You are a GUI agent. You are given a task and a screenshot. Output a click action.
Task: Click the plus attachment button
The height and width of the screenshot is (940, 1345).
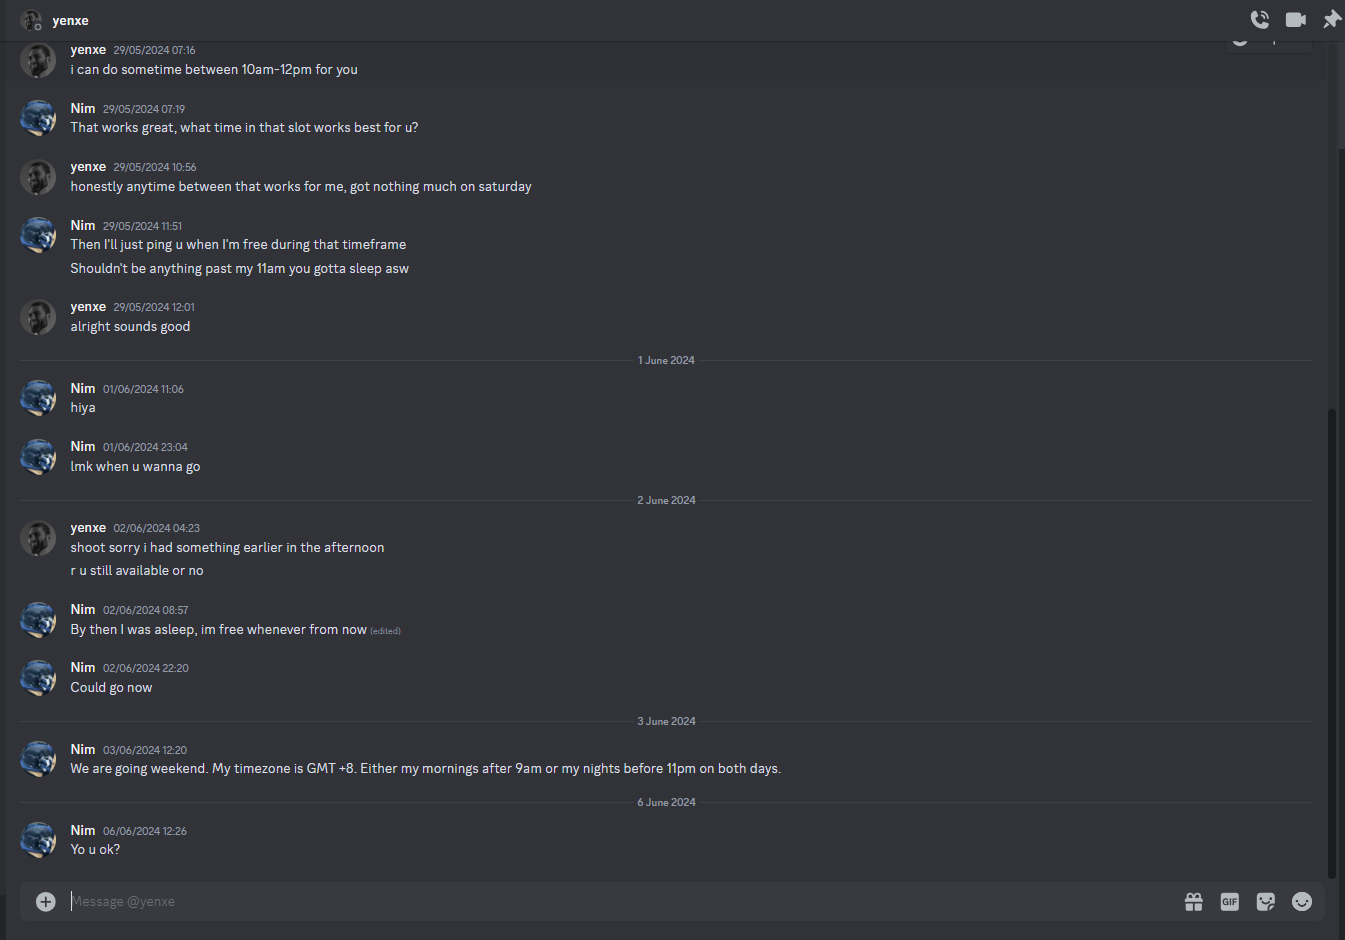46,902
